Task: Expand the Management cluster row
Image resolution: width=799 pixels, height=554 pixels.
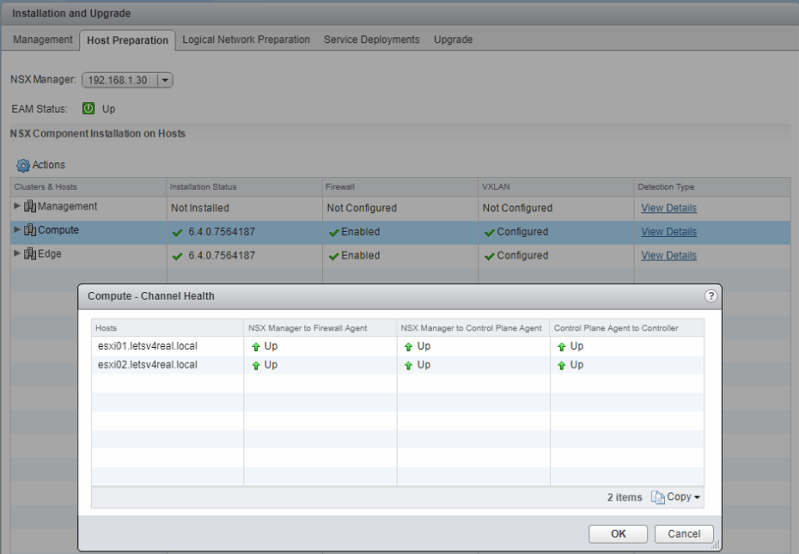Action: coord(16,207)
